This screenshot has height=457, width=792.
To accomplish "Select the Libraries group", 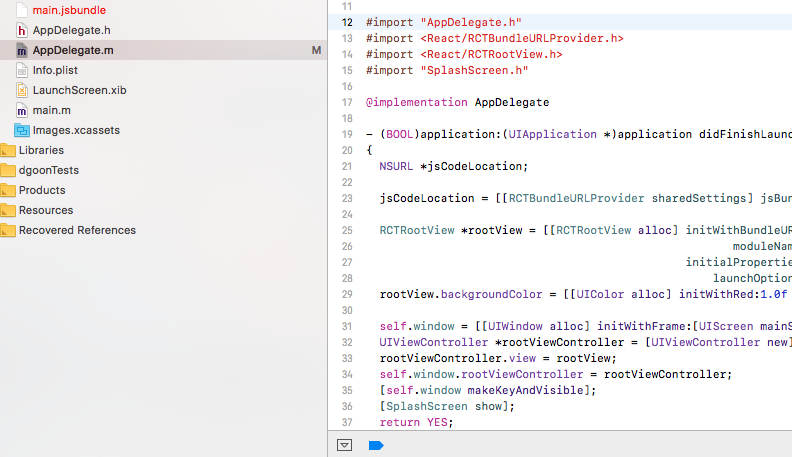I will (x=41, y=150).
